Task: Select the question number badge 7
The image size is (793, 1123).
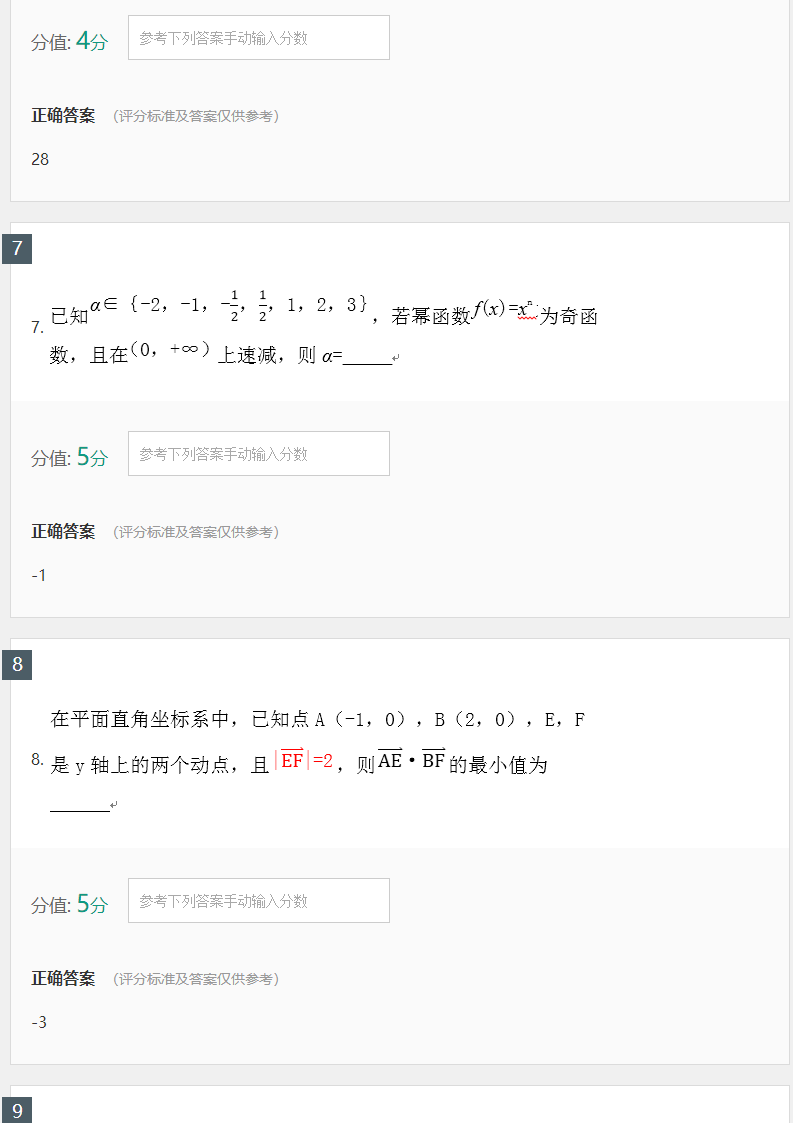Action: pos(17,250)
